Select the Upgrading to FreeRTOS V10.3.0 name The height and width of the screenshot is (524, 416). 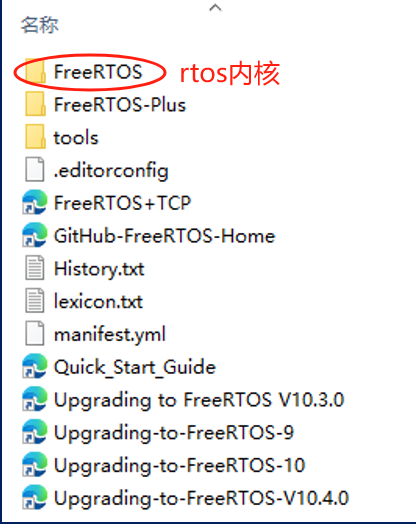(x=199, y=400)
